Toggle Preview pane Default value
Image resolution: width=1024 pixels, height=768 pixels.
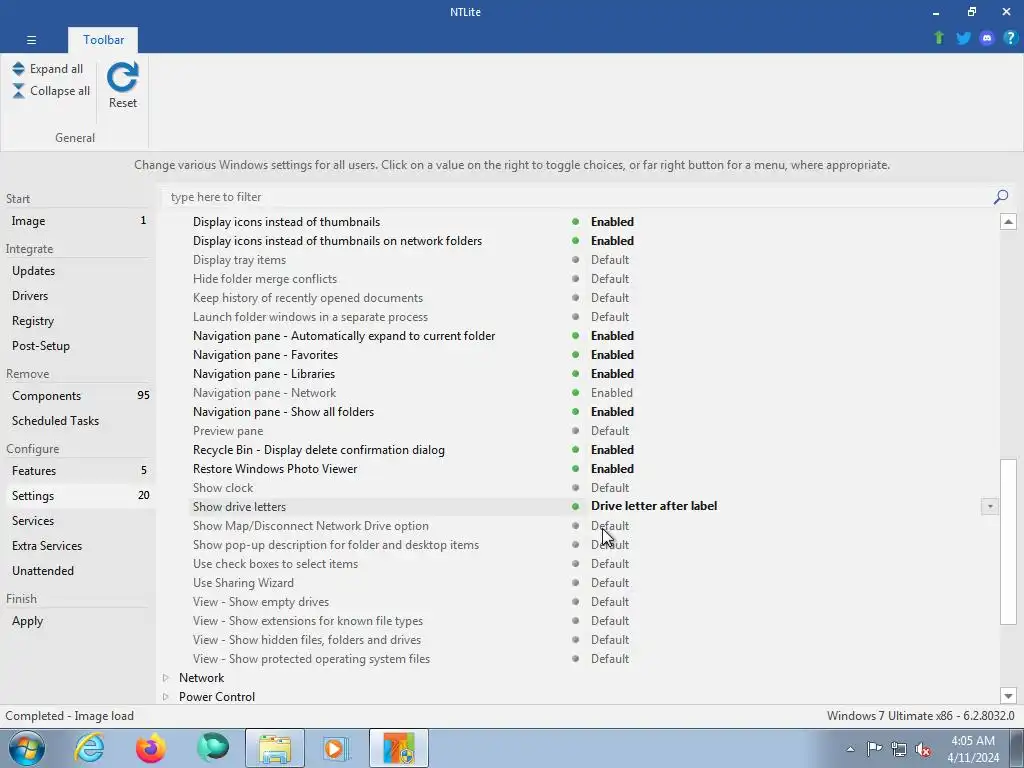609,431
